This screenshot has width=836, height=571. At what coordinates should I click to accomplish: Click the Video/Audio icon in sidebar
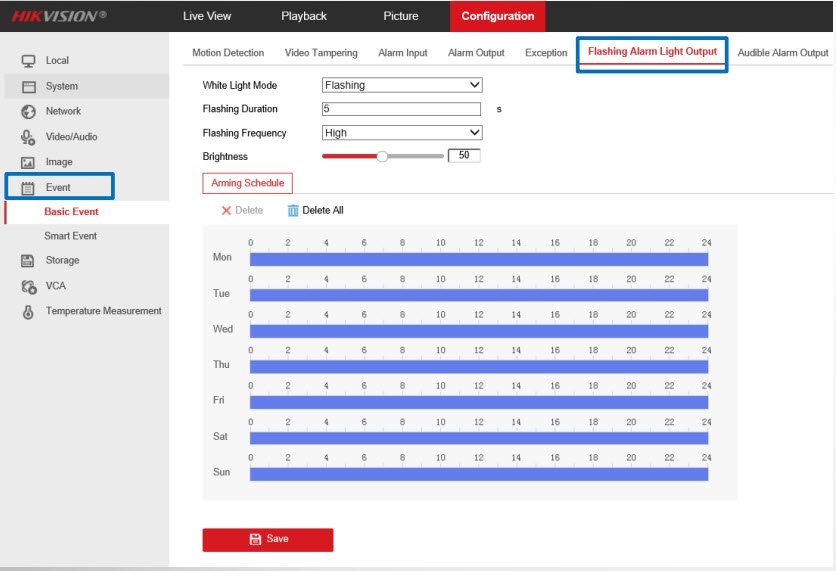pyautogui.click(x=28, y=137)
